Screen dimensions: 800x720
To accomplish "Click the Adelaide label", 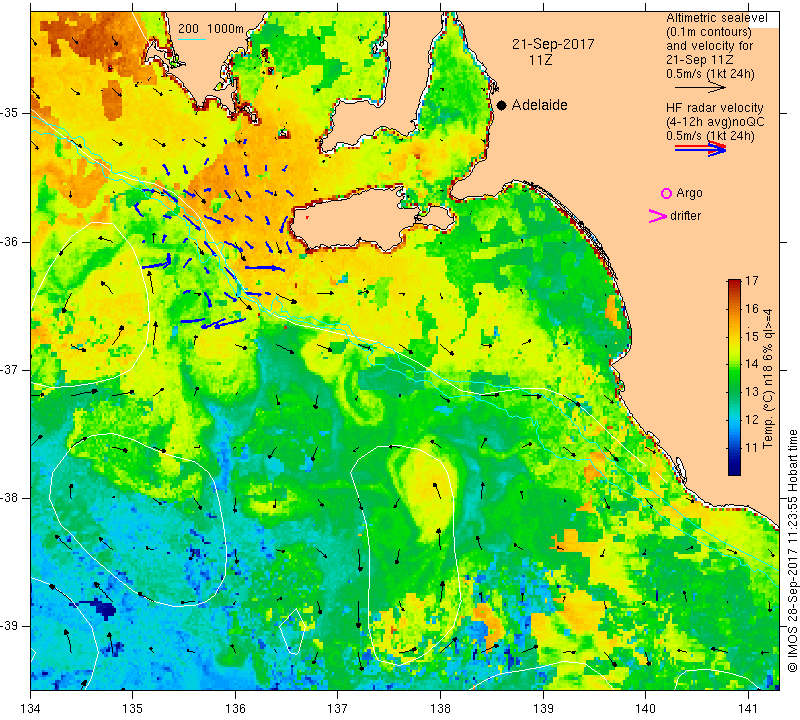I will coord(539,105).
